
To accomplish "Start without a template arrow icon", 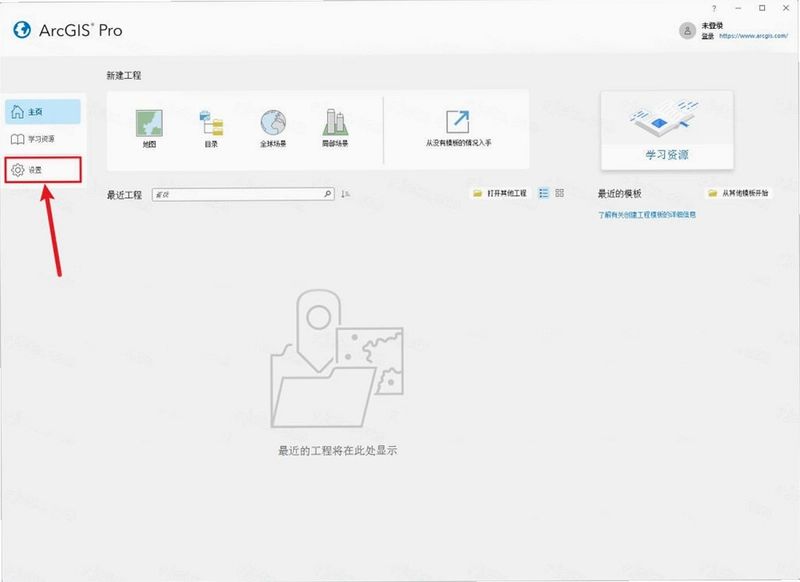I will point(458,122).
